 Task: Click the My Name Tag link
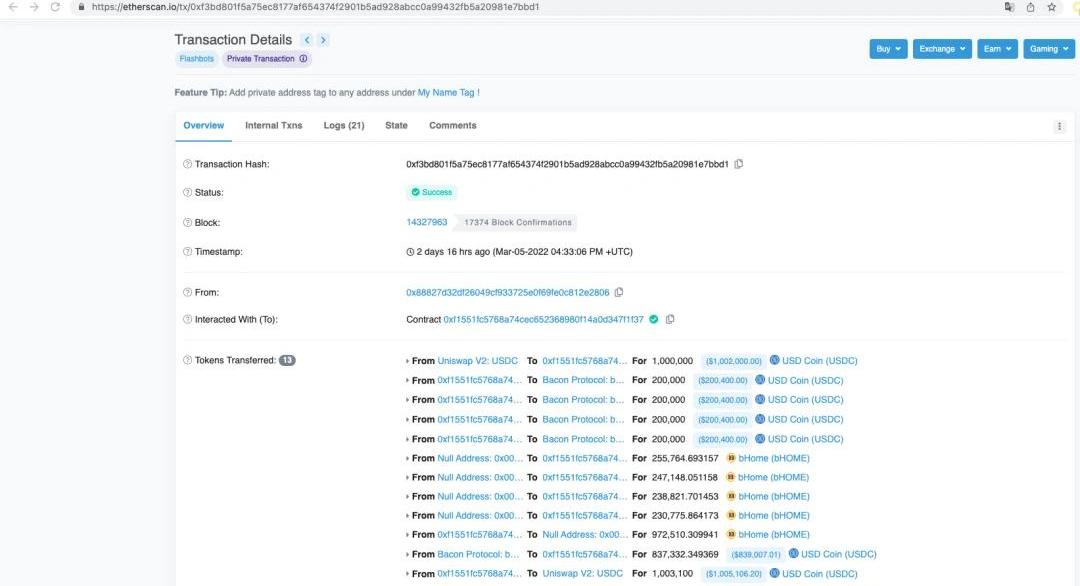(x=446, y=93)
